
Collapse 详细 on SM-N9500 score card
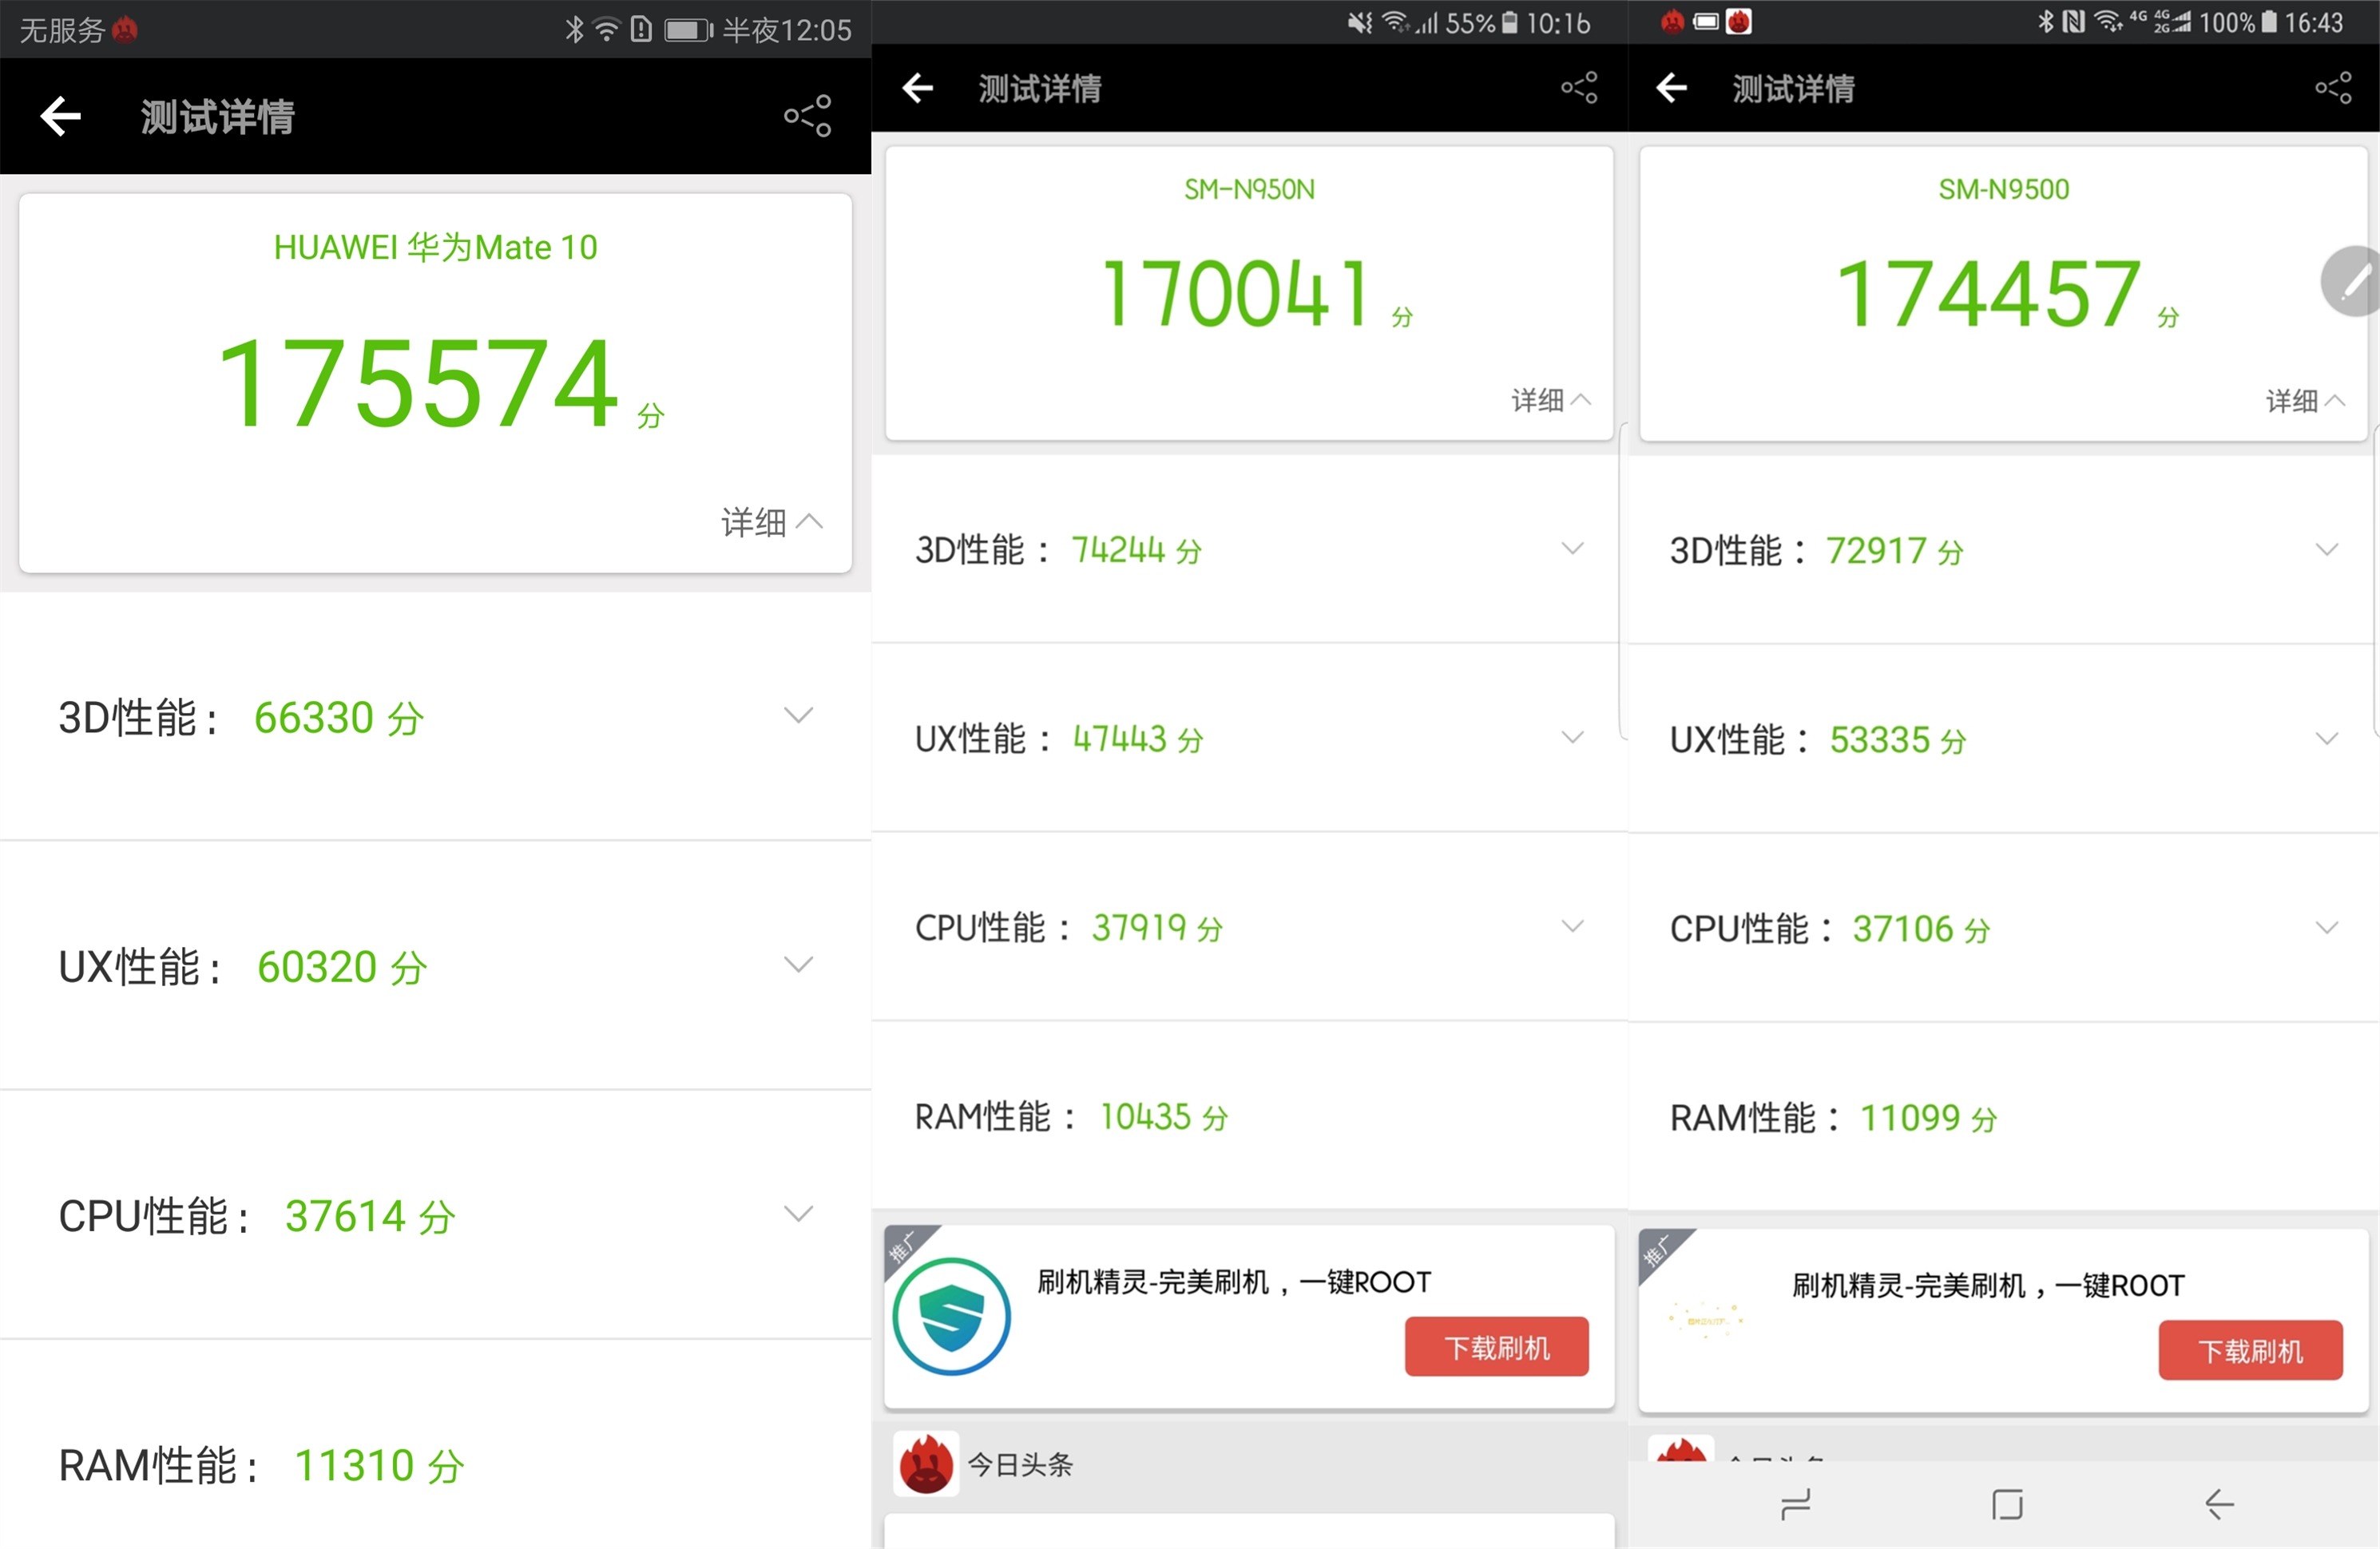click(2305, 401)
